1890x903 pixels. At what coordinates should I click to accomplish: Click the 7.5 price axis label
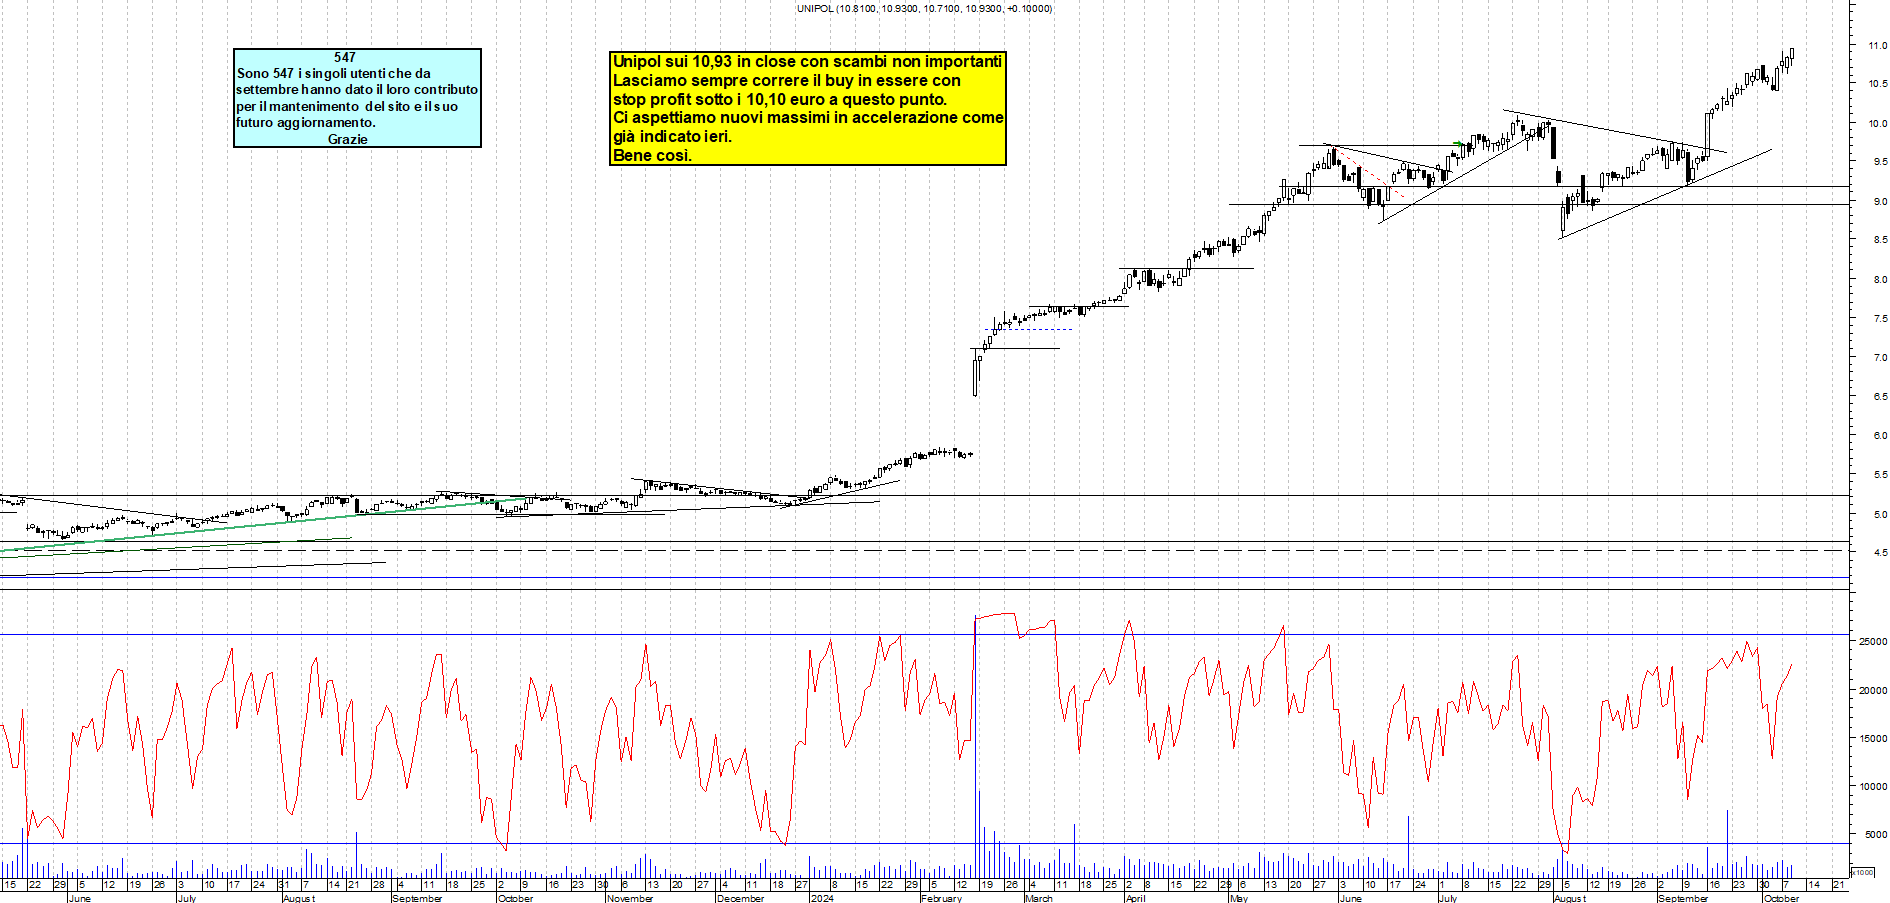(x=1880, y=319)
